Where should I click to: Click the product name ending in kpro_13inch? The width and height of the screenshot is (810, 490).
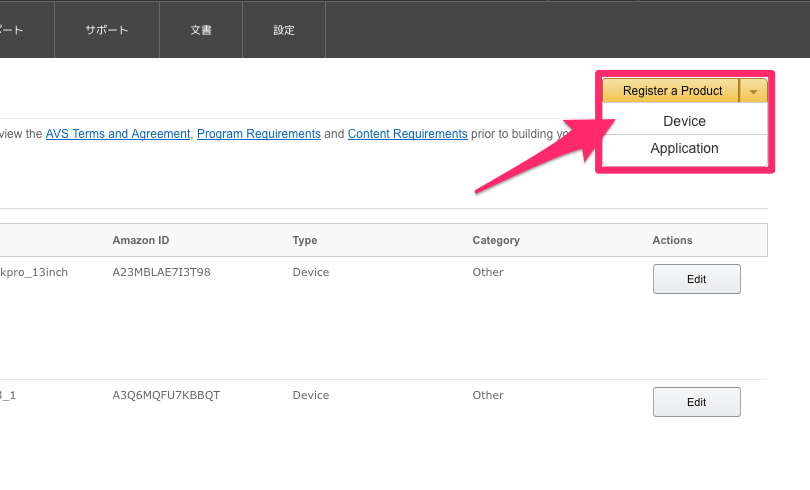(34, 272)
